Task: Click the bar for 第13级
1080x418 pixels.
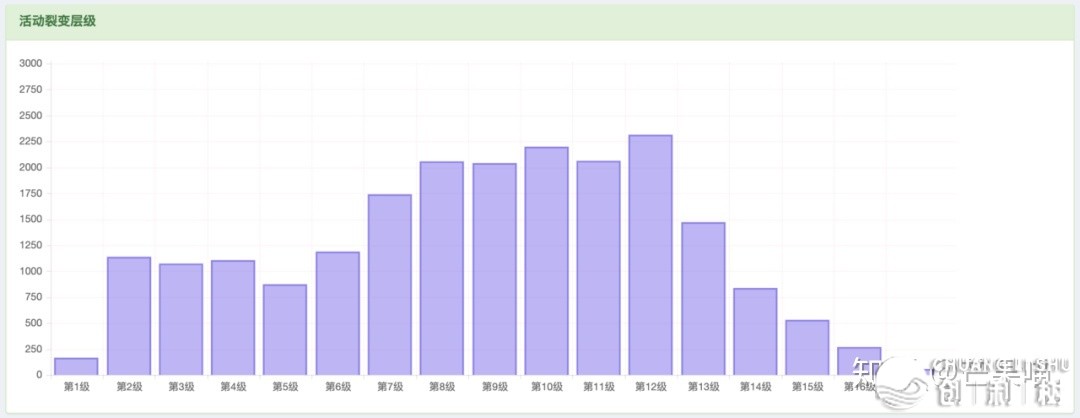Action: (703, 299)
